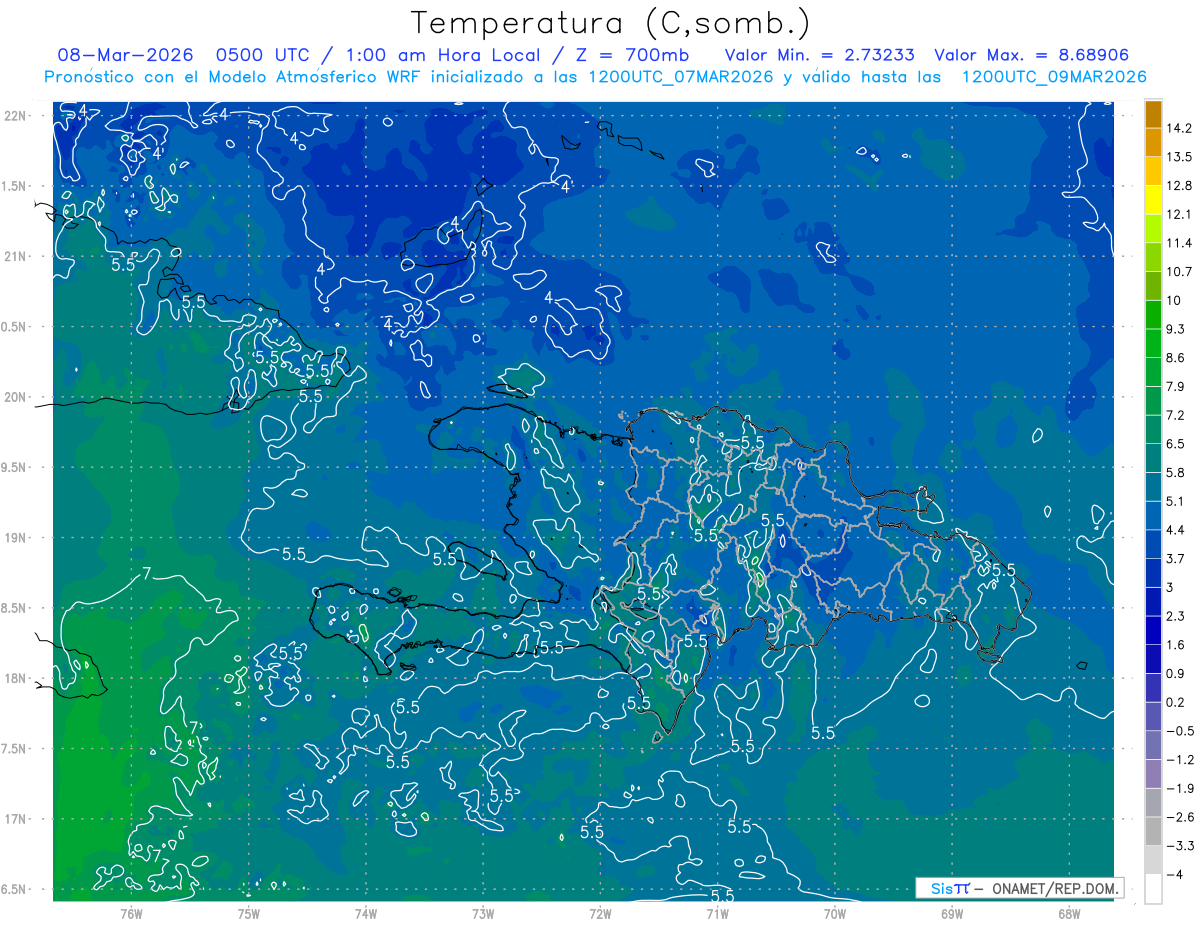Image resolution: width=1200 pixels, height=927 pixels.
Task: Click the '20N' latitude axis label
Action: coord(15,397)
